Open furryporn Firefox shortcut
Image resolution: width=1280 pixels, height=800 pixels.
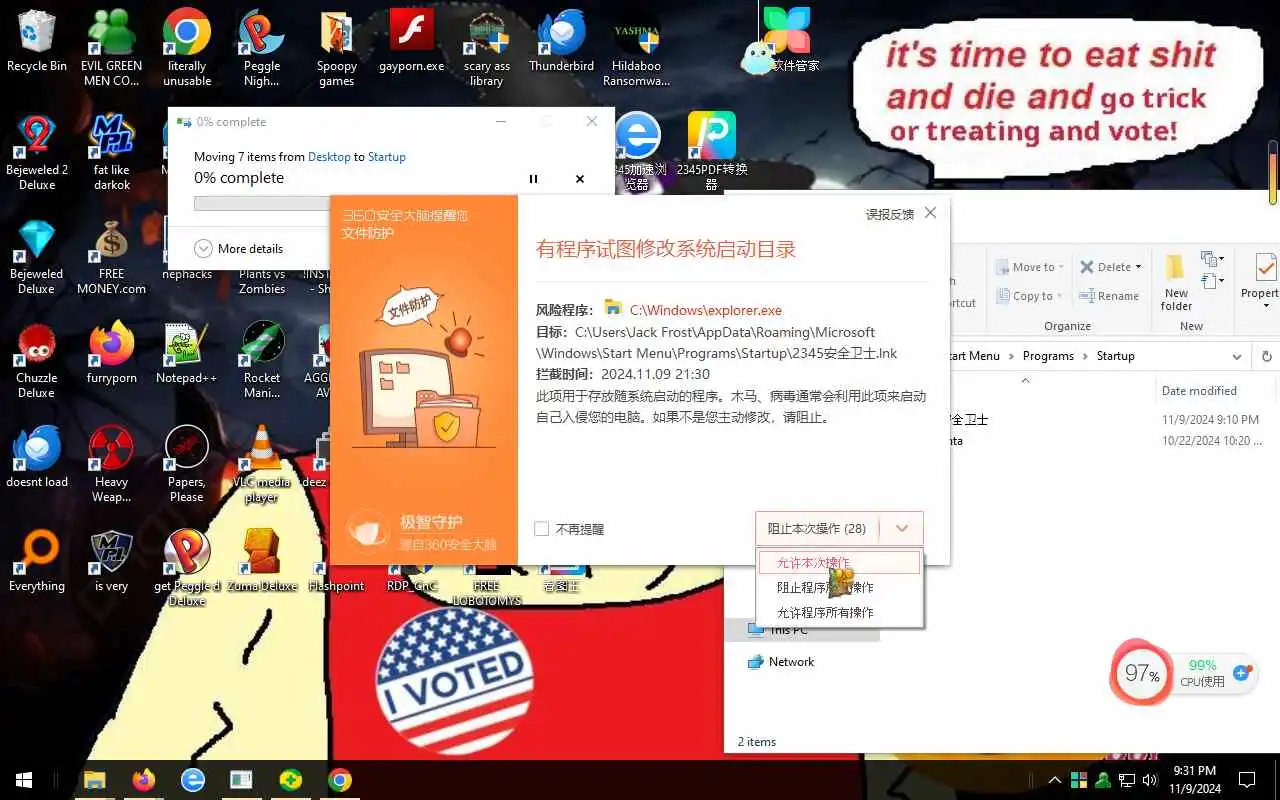(112, 352)
